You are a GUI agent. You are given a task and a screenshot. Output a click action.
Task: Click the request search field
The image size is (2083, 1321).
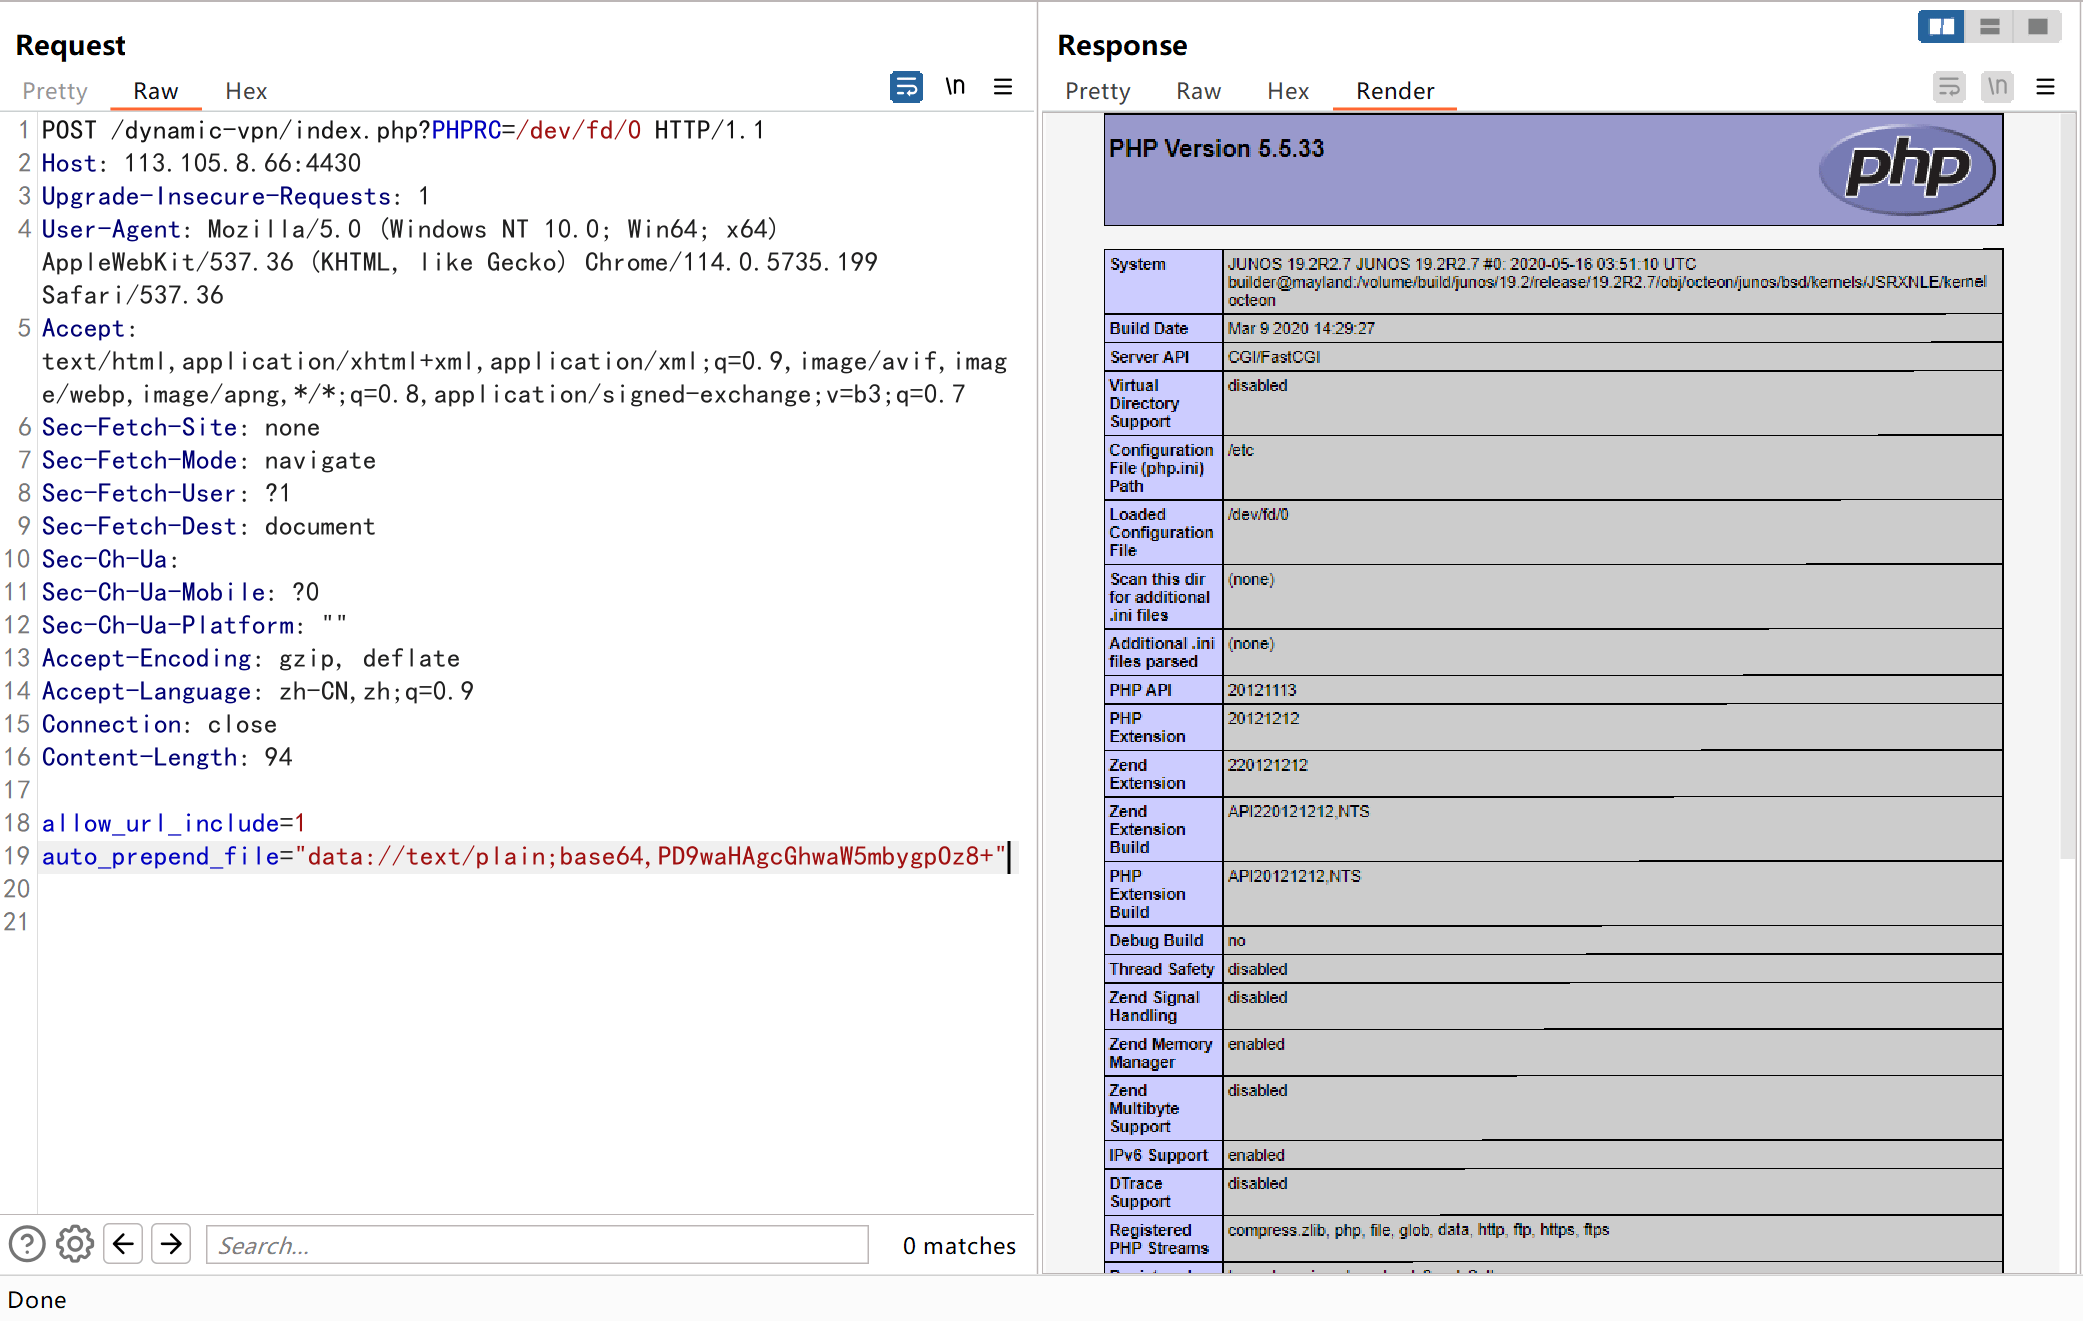(537, 1245)
